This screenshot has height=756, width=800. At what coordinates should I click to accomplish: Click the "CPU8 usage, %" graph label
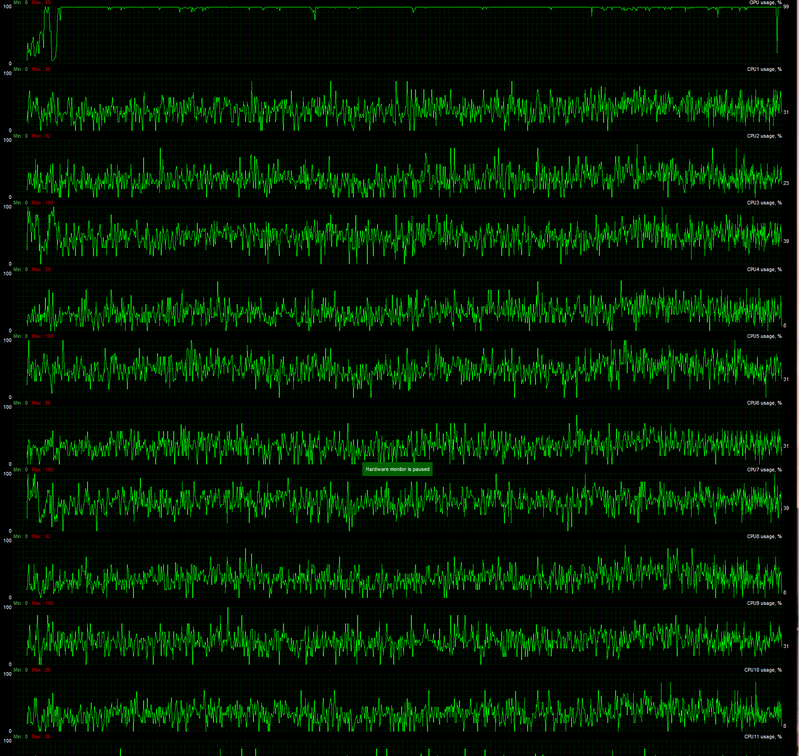pos(764,537)
